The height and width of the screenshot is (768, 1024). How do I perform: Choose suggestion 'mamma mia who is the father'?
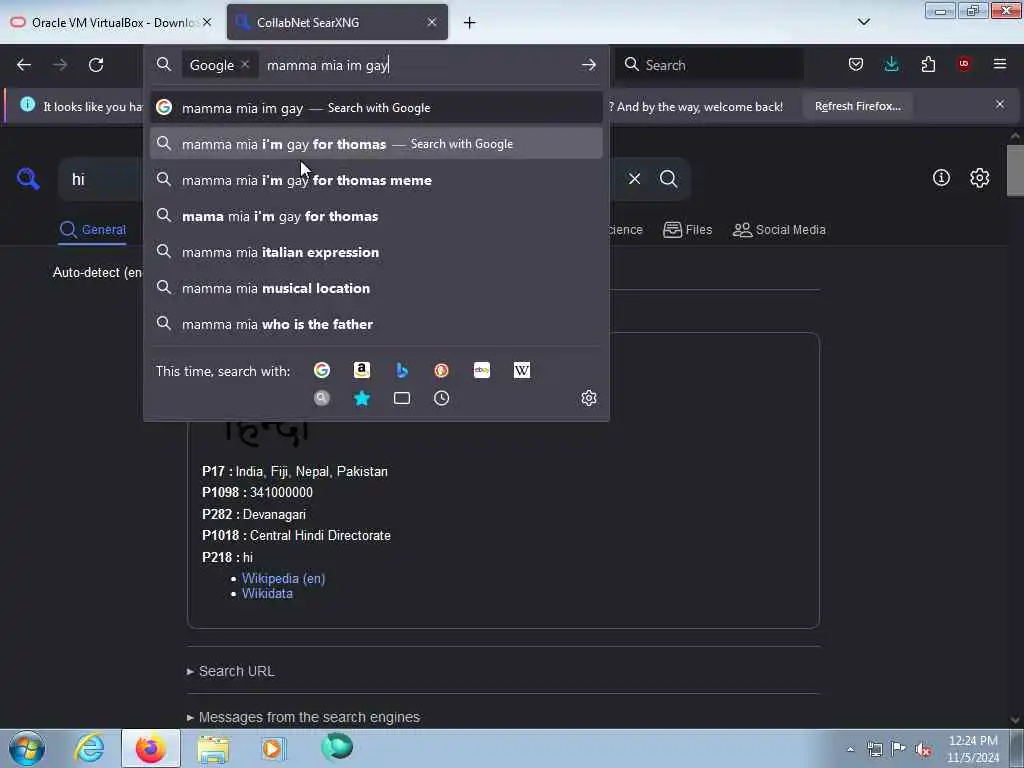(x=376, y=323)
